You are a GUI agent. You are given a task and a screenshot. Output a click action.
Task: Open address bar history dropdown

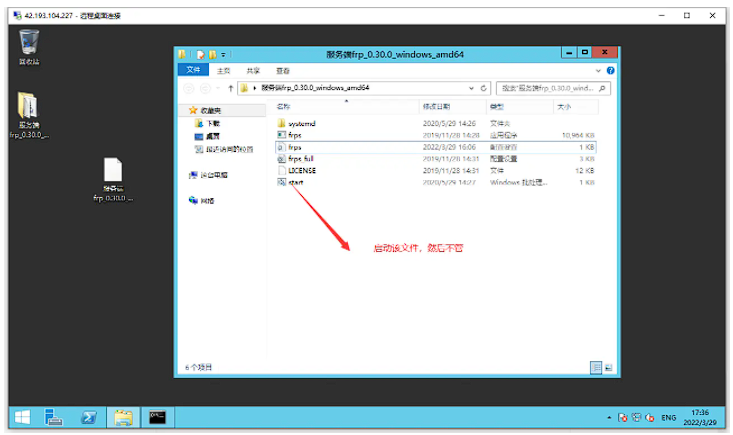pyautogui.click(x=471, y=88)
